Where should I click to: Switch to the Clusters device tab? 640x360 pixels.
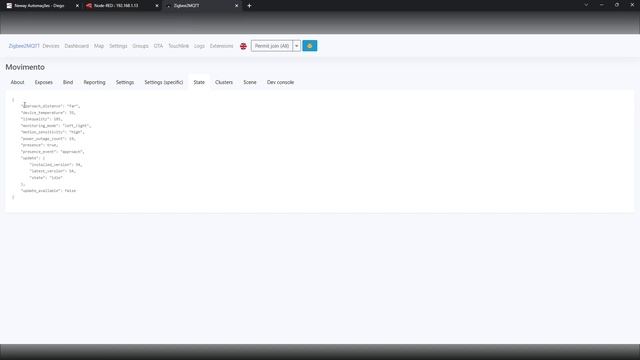pyautogui.click(x=224, y=82)
